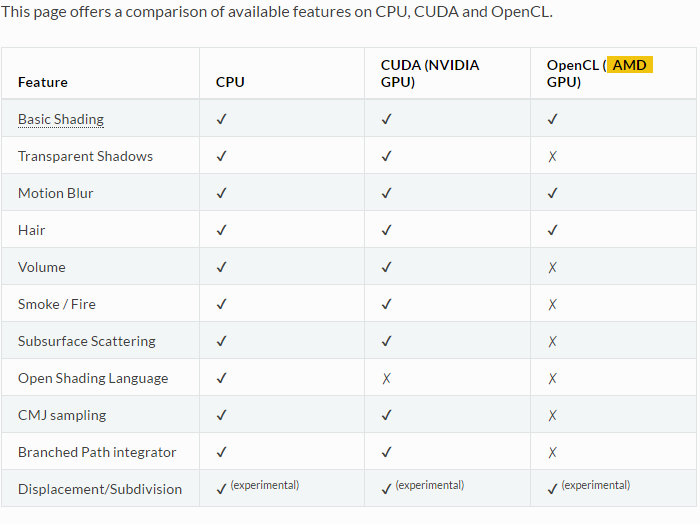Click the CUDA checkmark for Motion Blur
This screenshot has width=700, height=524.
pos(387,194)
